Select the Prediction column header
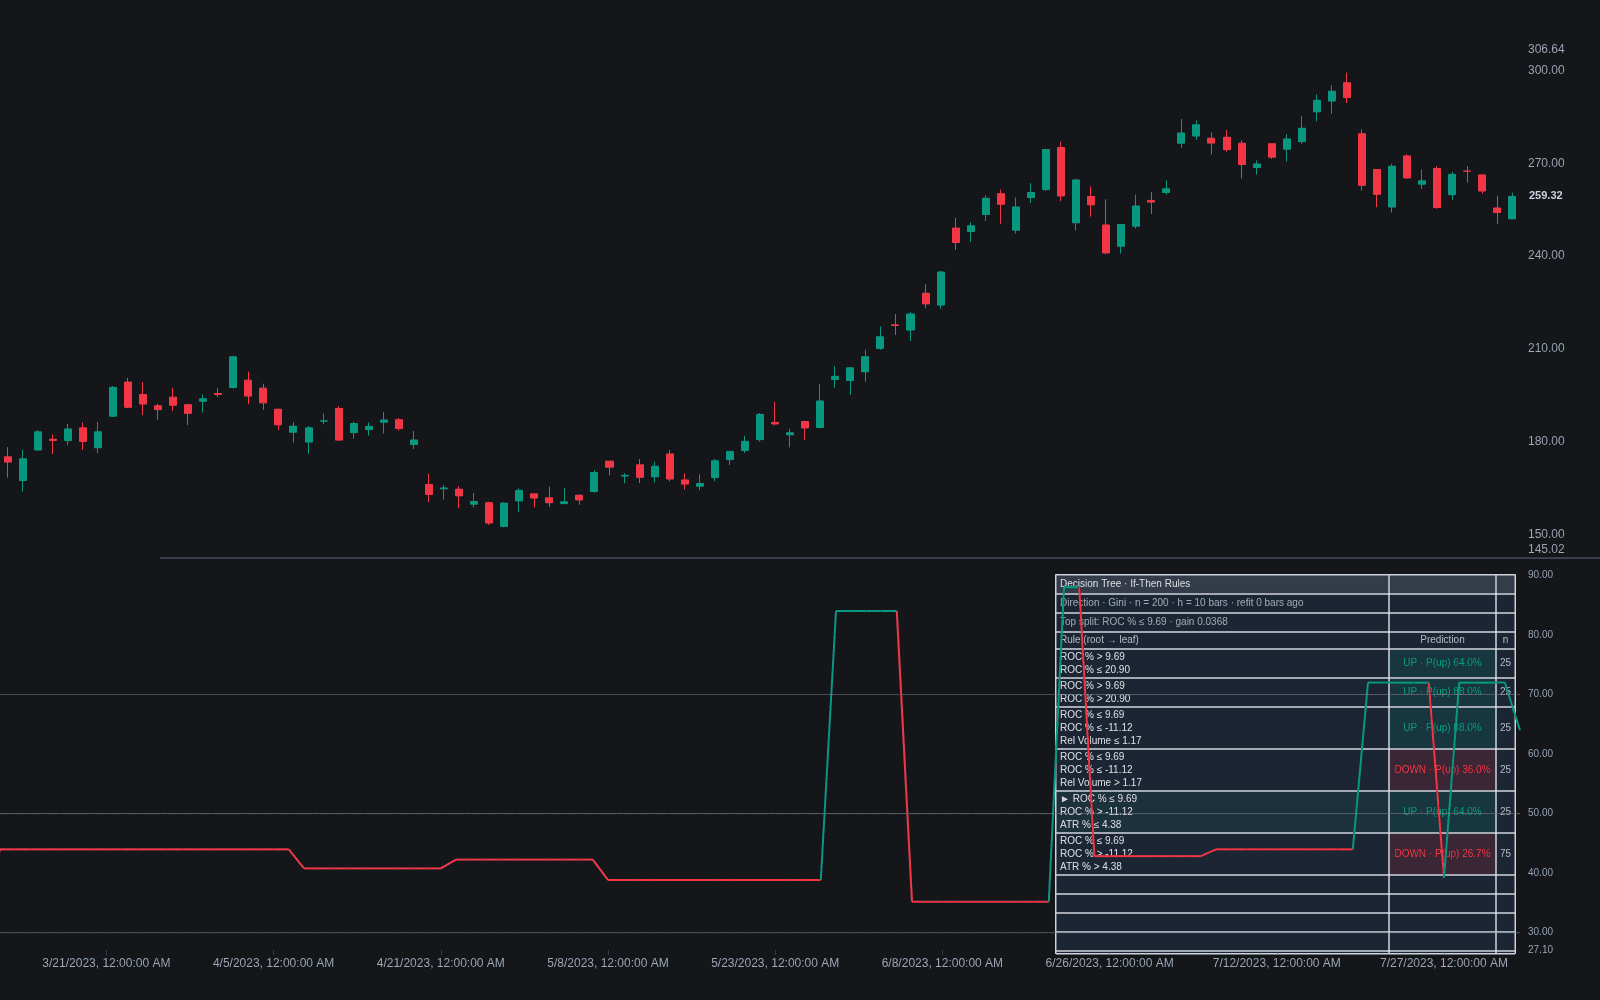This screenshot has width=1600, height=1000. click(1442, 640)
